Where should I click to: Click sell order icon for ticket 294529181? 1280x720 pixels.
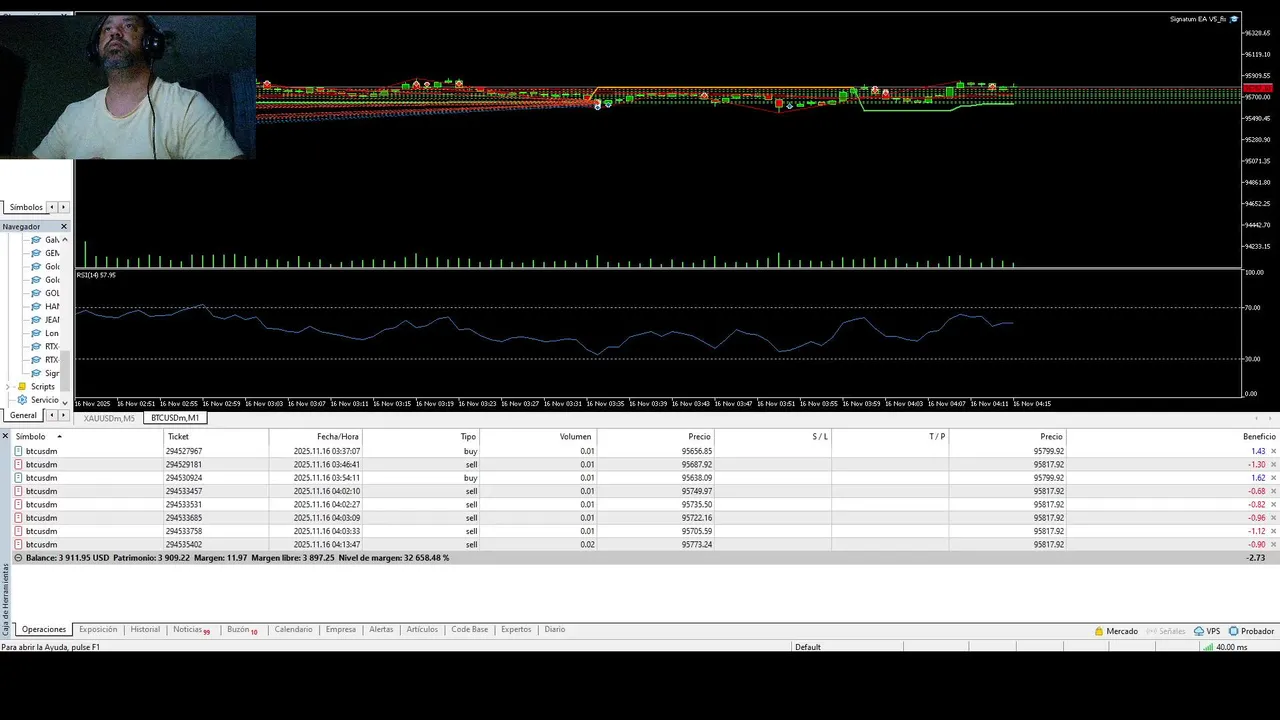(19, 464)
